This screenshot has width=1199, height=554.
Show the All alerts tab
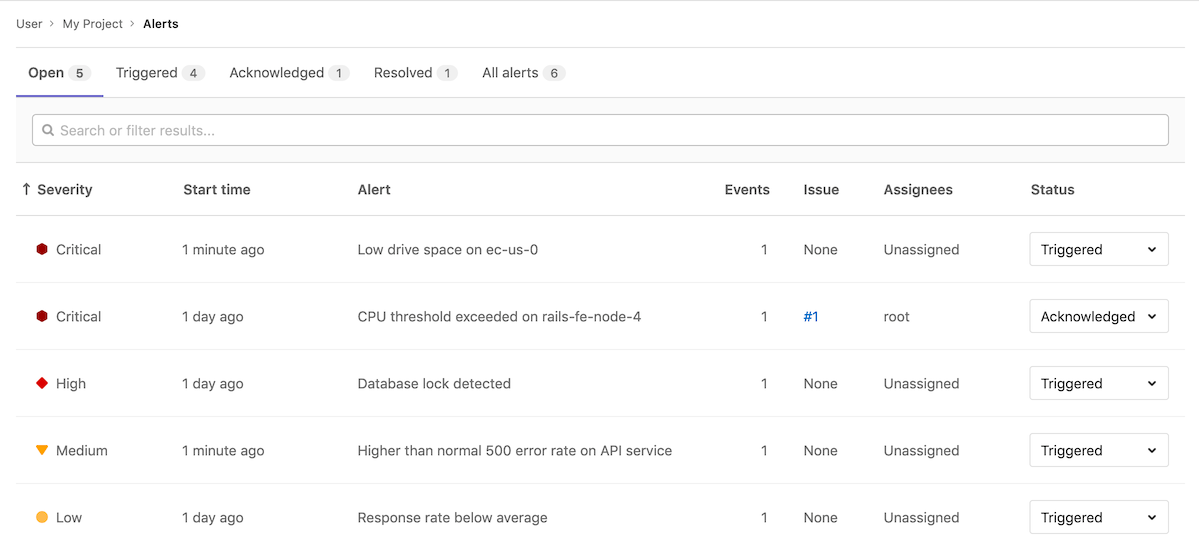[x=523, y=73]
